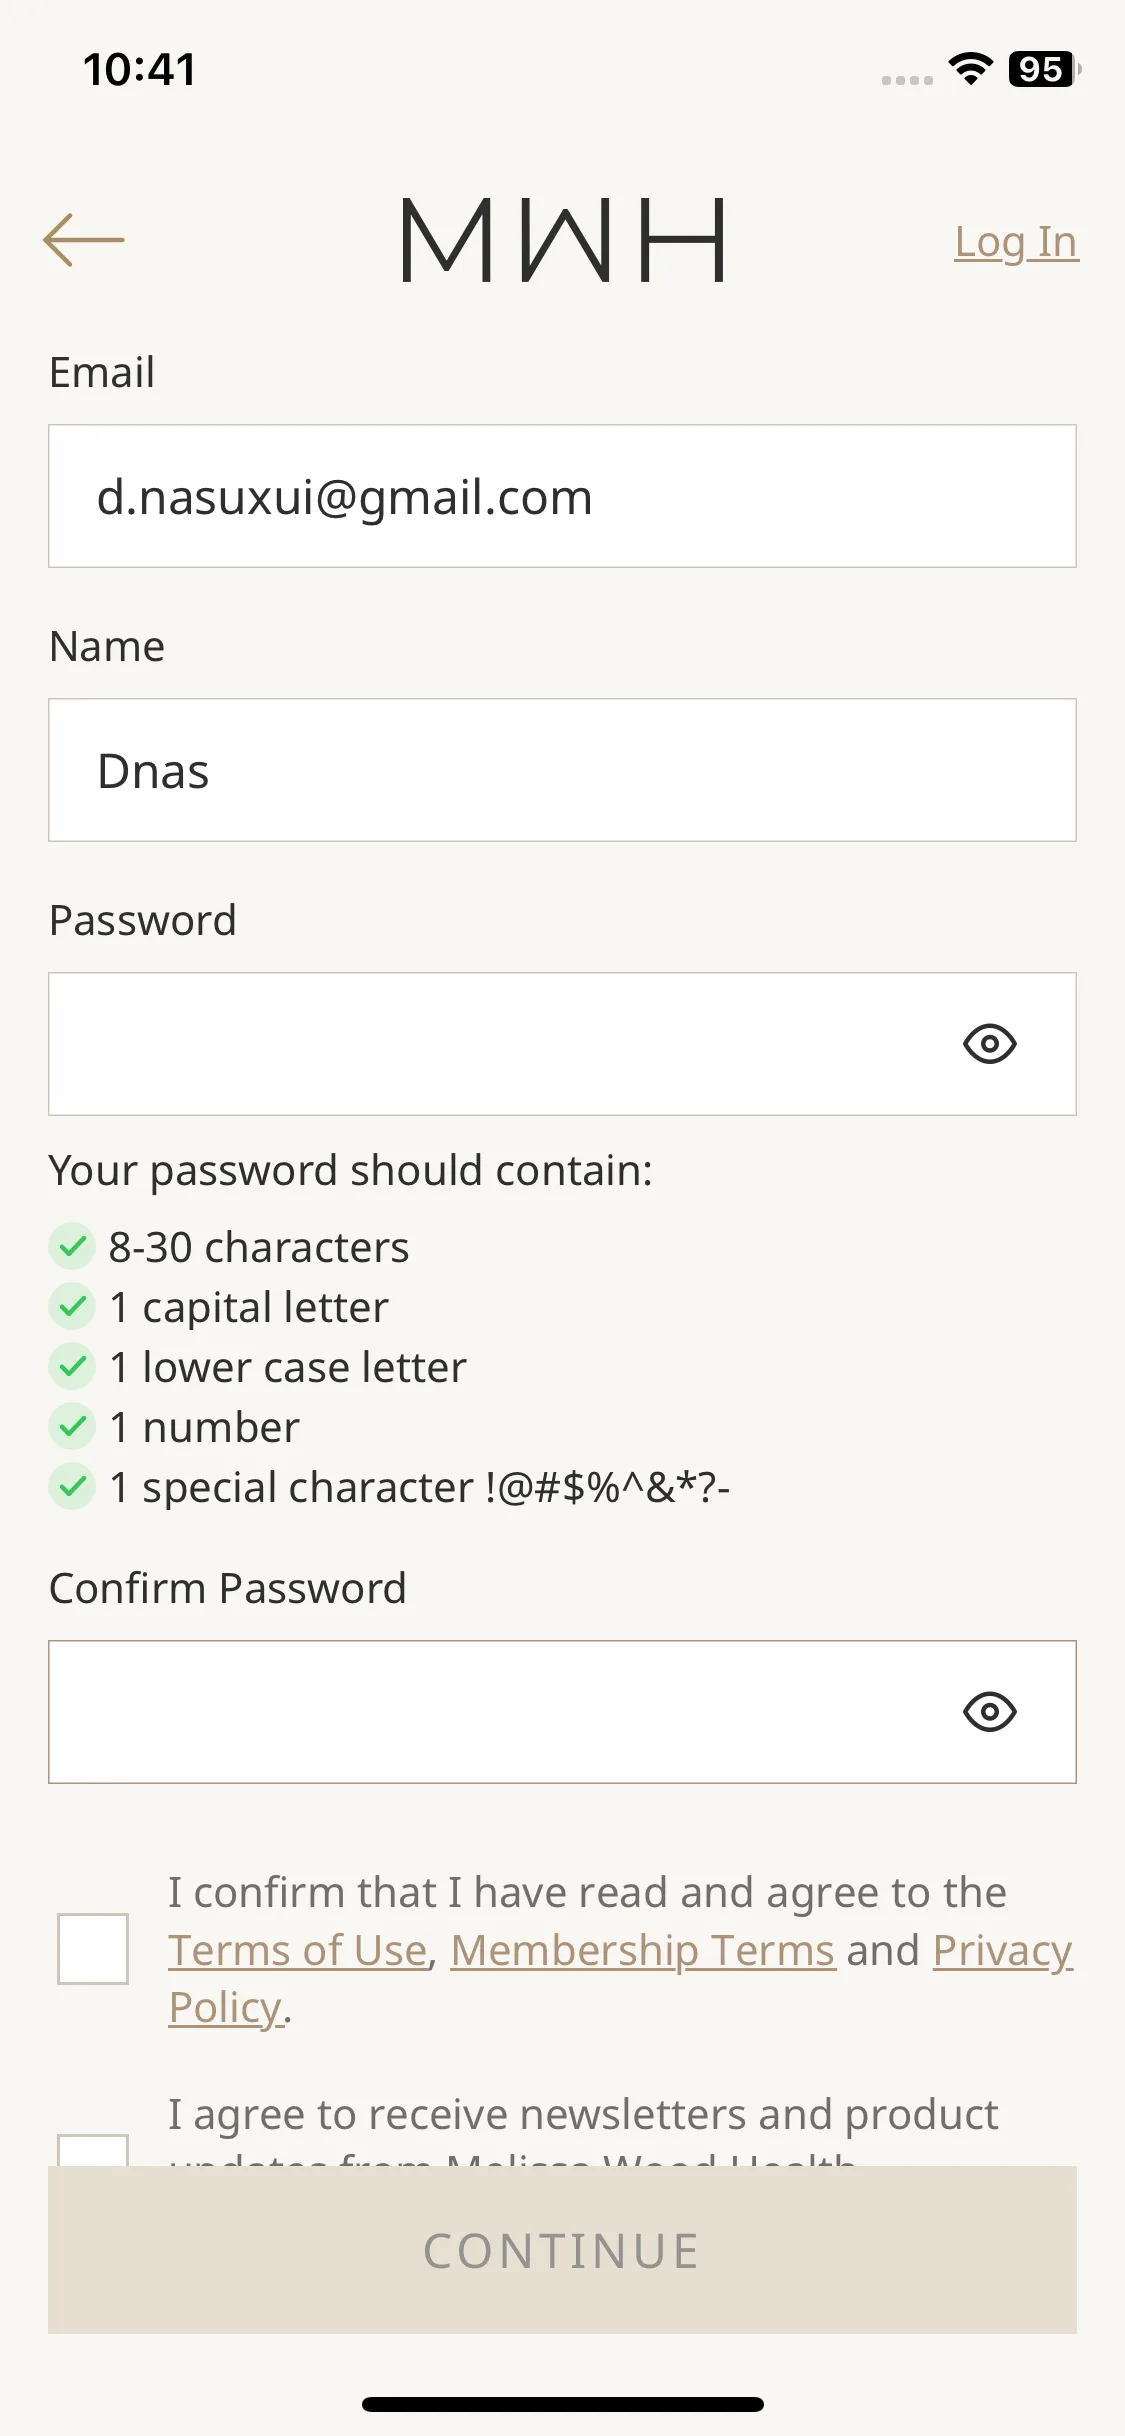The width and height of the screenshot is (1125, 2436).
Task: Open the Terms of Use link
Action: (x=298, y=1950)
